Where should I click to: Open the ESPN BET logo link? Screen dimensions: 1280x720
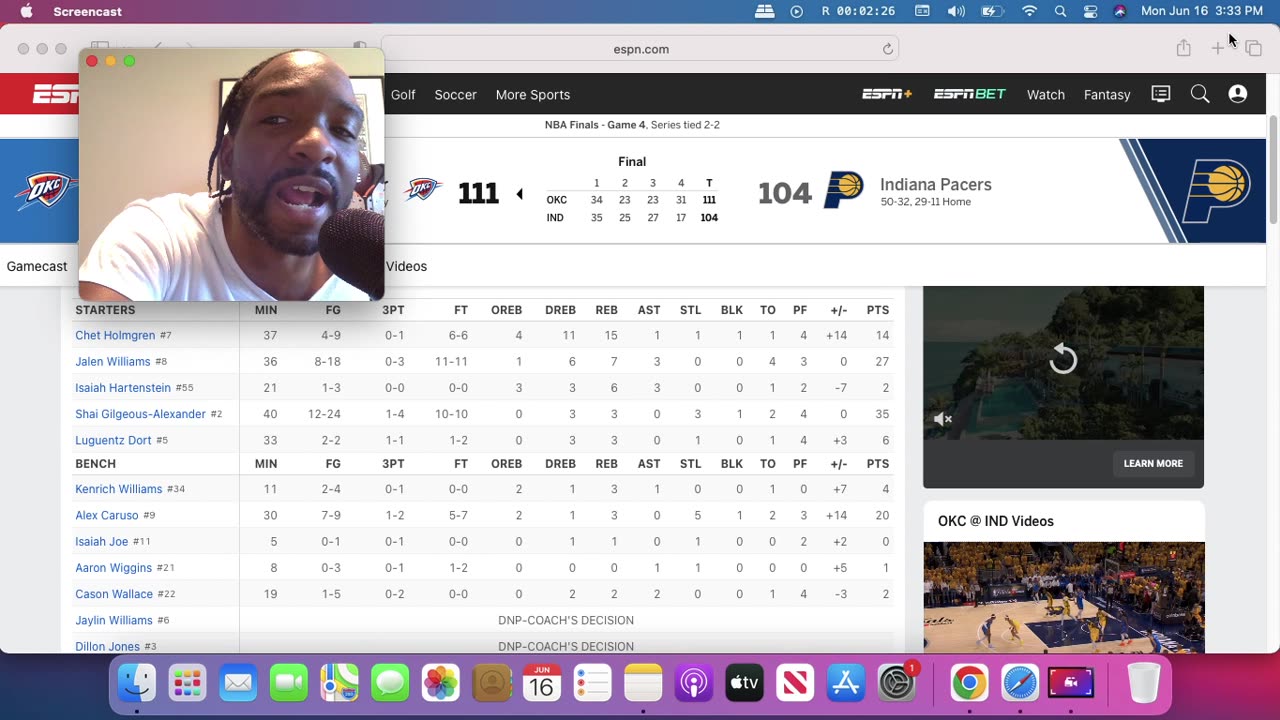[x=969, y=94]
